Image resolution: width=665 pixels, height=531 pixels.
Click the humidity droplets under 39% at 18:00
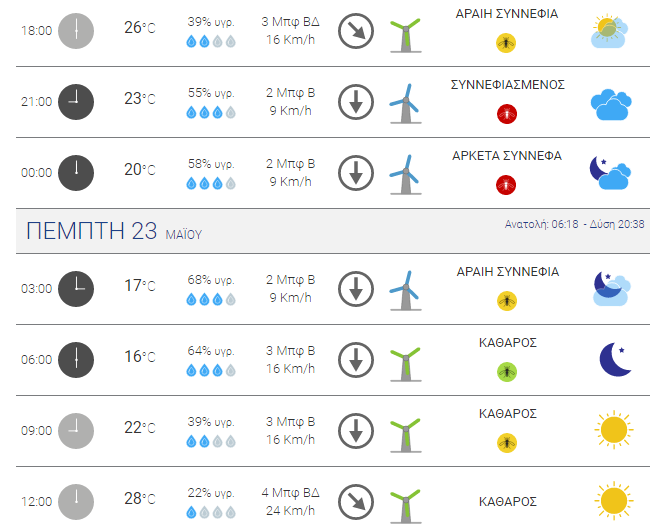(x=211, y=41)
